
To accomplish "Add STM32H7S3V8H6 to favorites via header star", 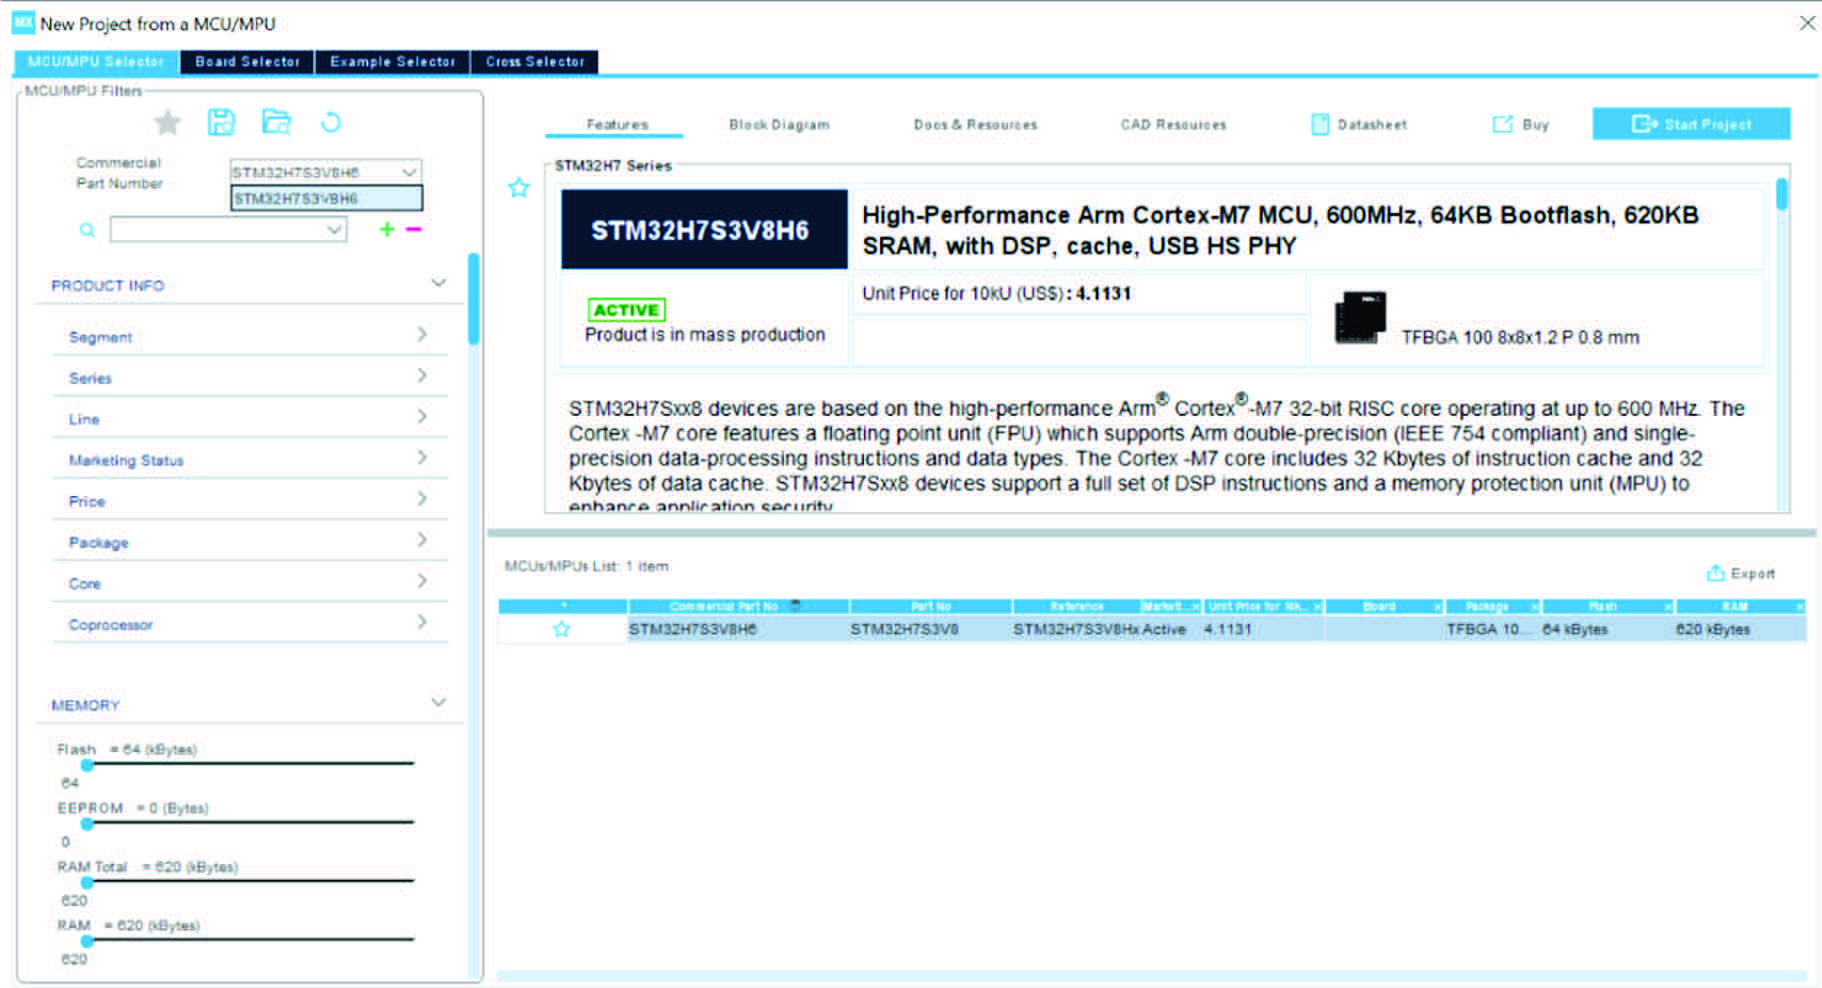I will [x=519, y=187].
